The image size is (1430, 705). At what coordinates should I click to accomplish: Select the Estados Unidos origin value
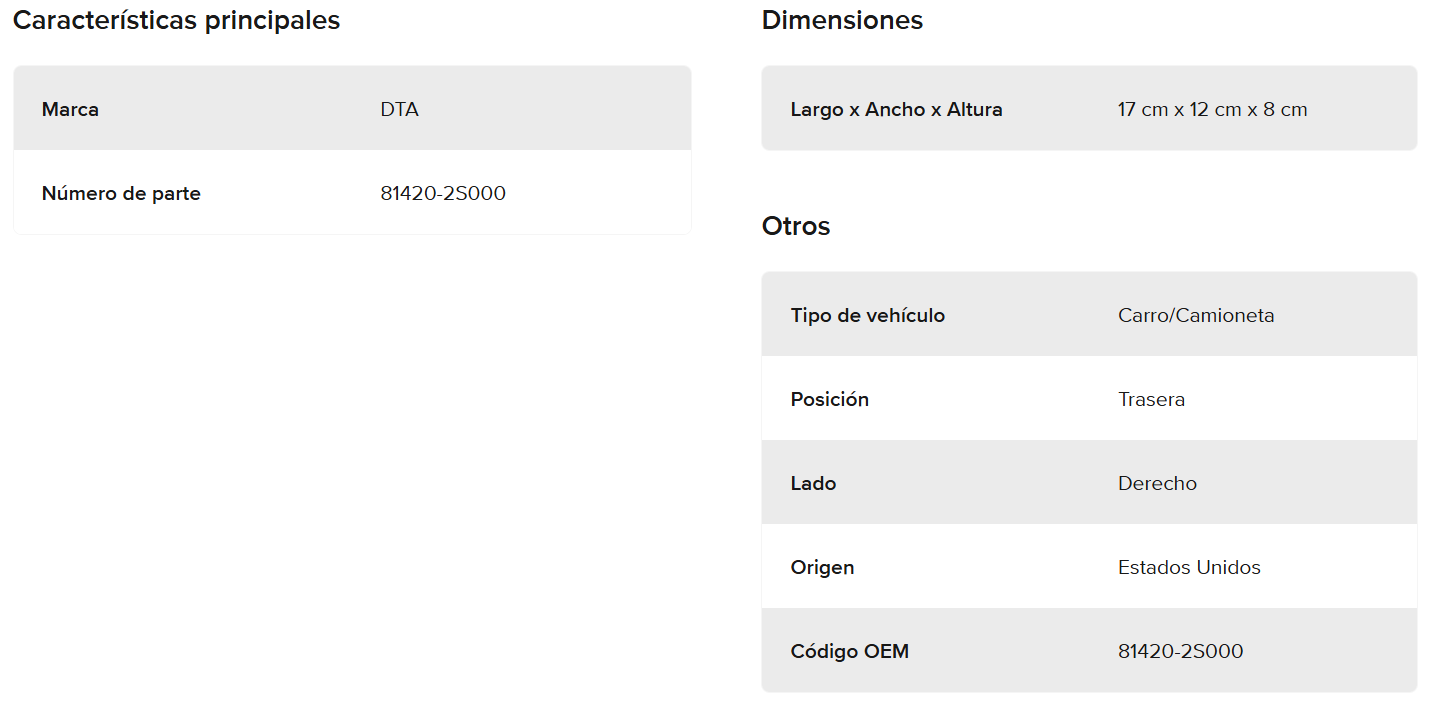[x=1189, y=568]
